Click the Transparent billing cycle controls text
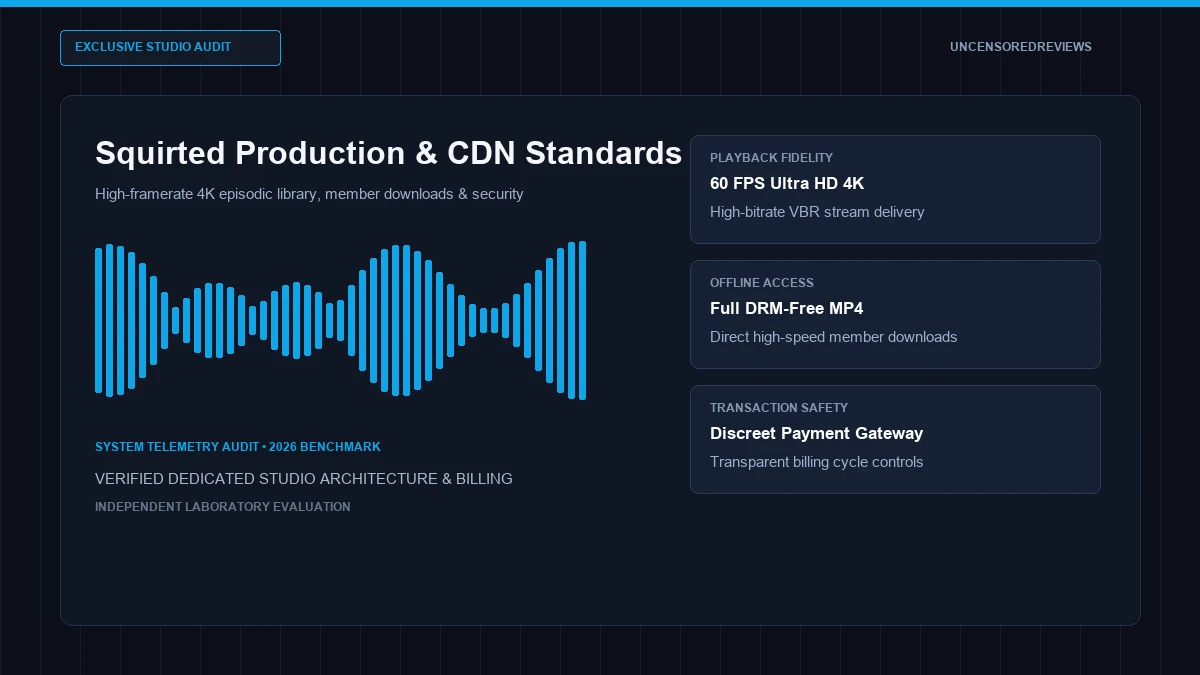The image size is (1200, 675). pos(816,462)
